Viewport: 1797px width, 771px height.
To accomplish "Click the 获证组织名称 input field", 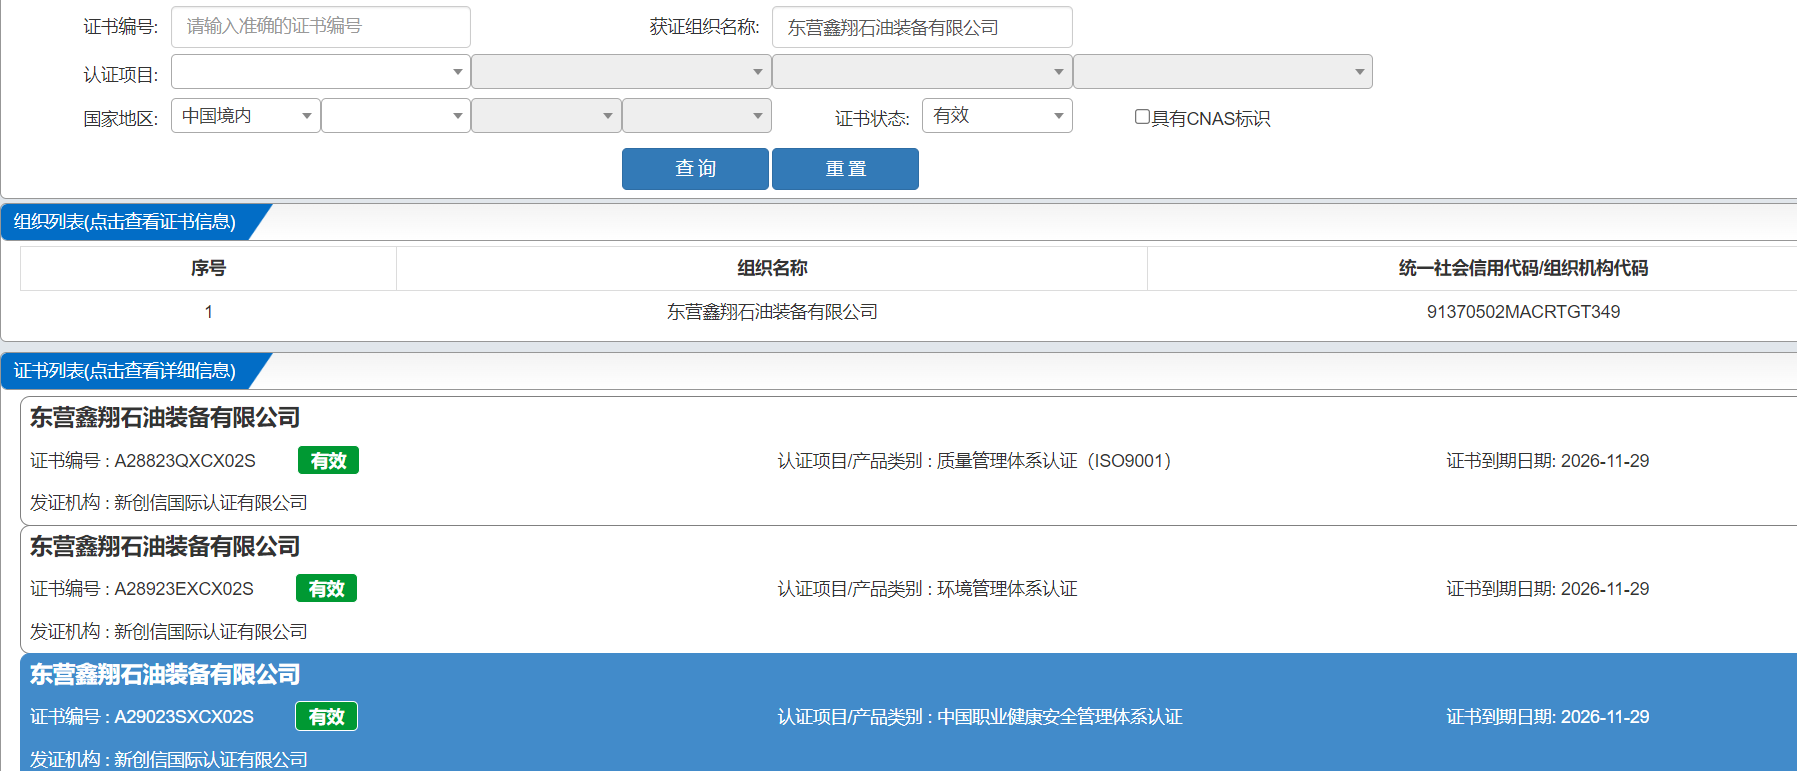I will (x=921, y=27).
